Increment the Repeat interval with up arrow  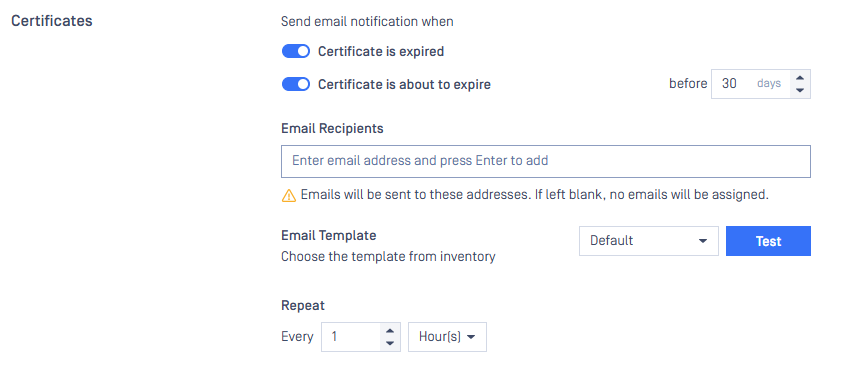389,331
